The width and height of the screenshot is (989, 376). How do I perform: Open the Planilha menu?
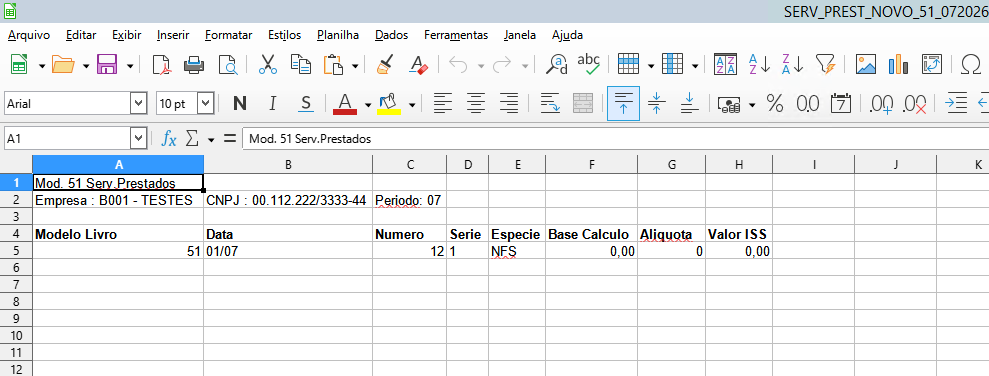pyautogui.click(x=338, y=35)
